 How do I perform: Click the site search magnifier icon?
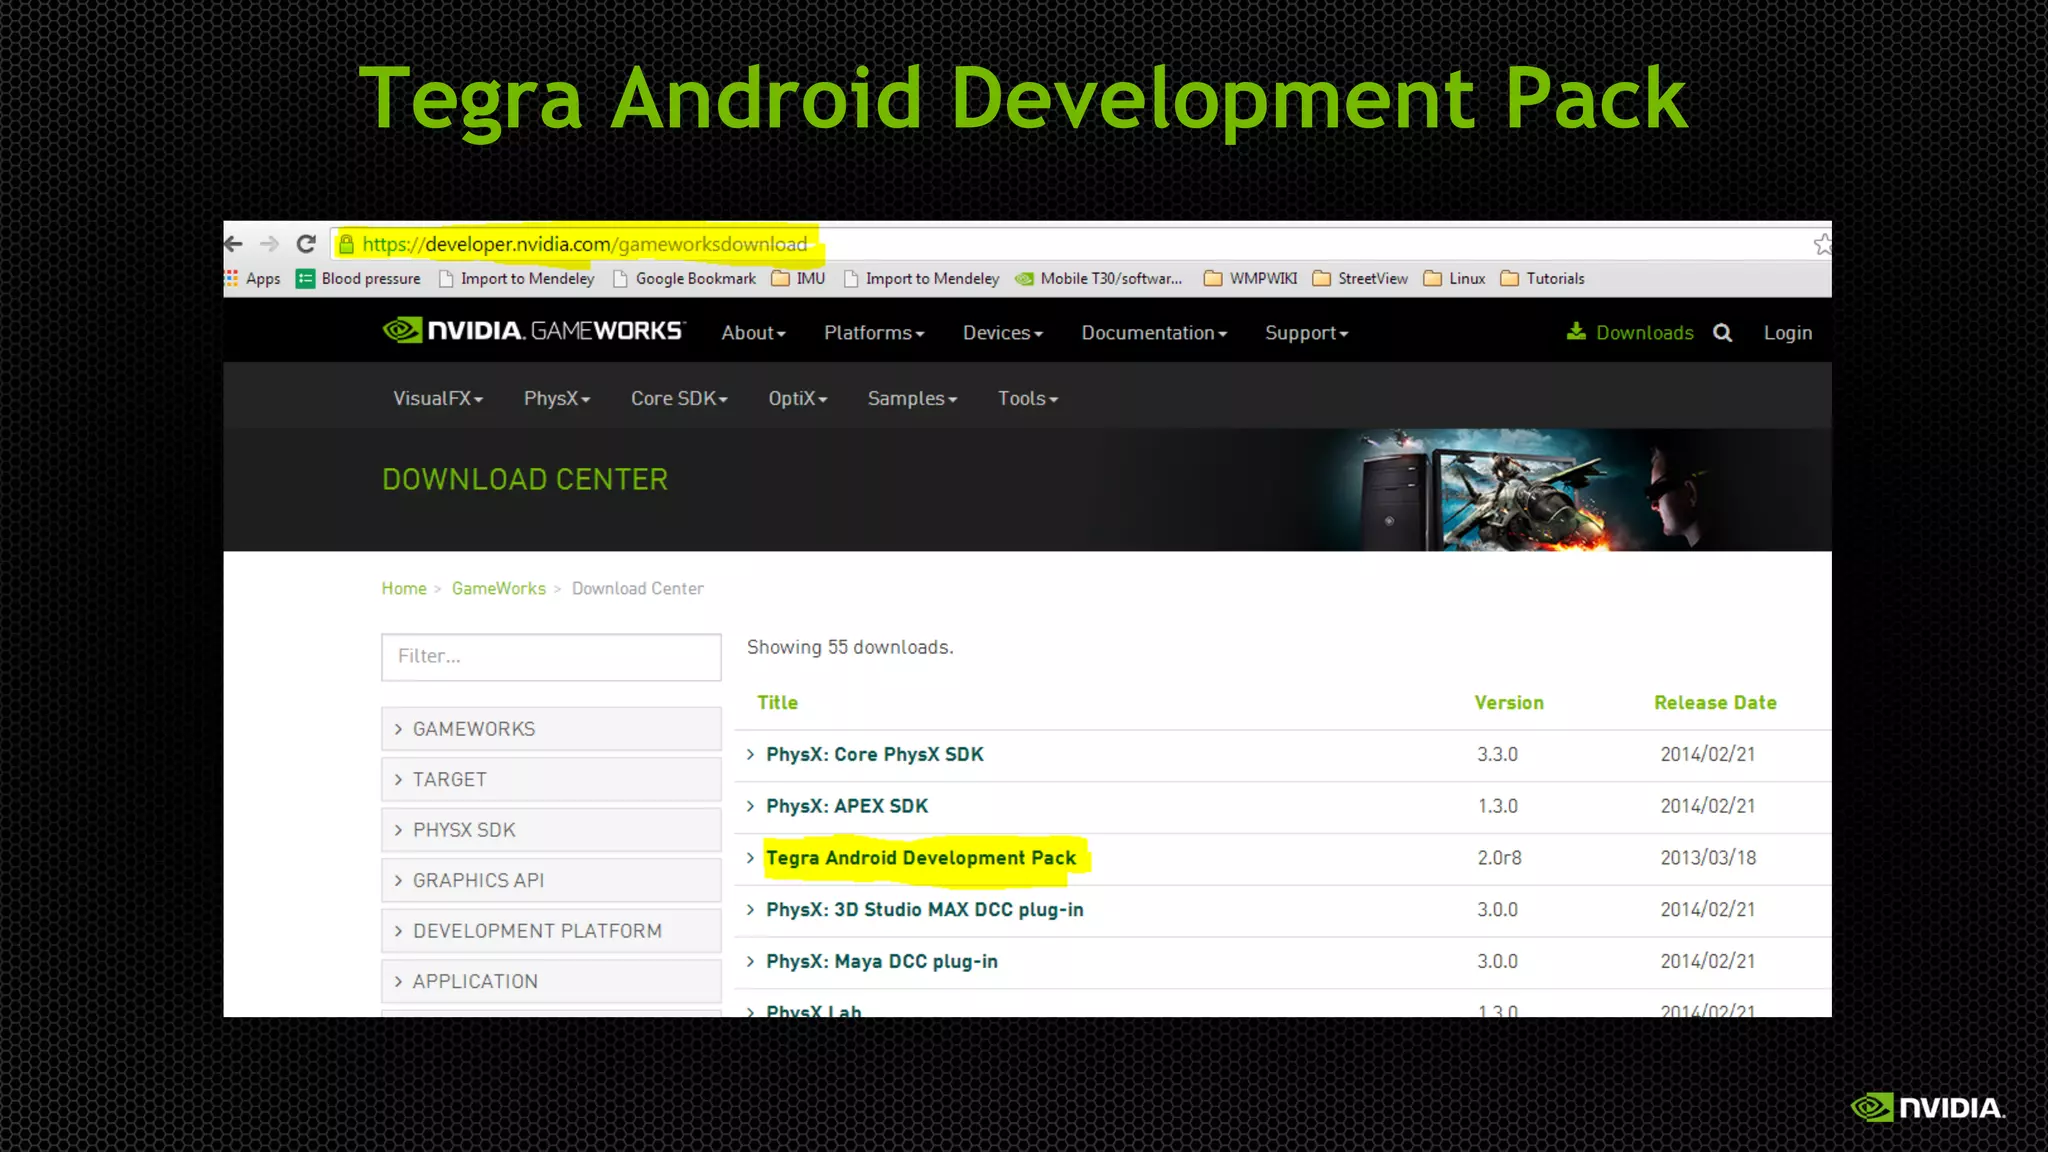click(x=1722, y=333)
